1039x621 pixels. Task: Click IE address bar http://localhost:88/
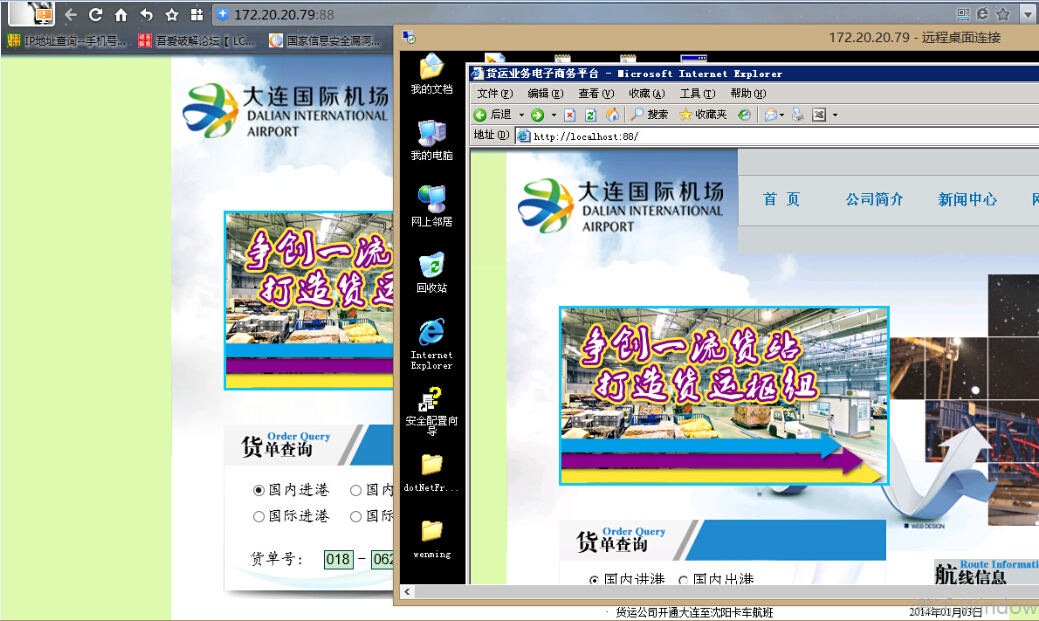tap(777, 137)
